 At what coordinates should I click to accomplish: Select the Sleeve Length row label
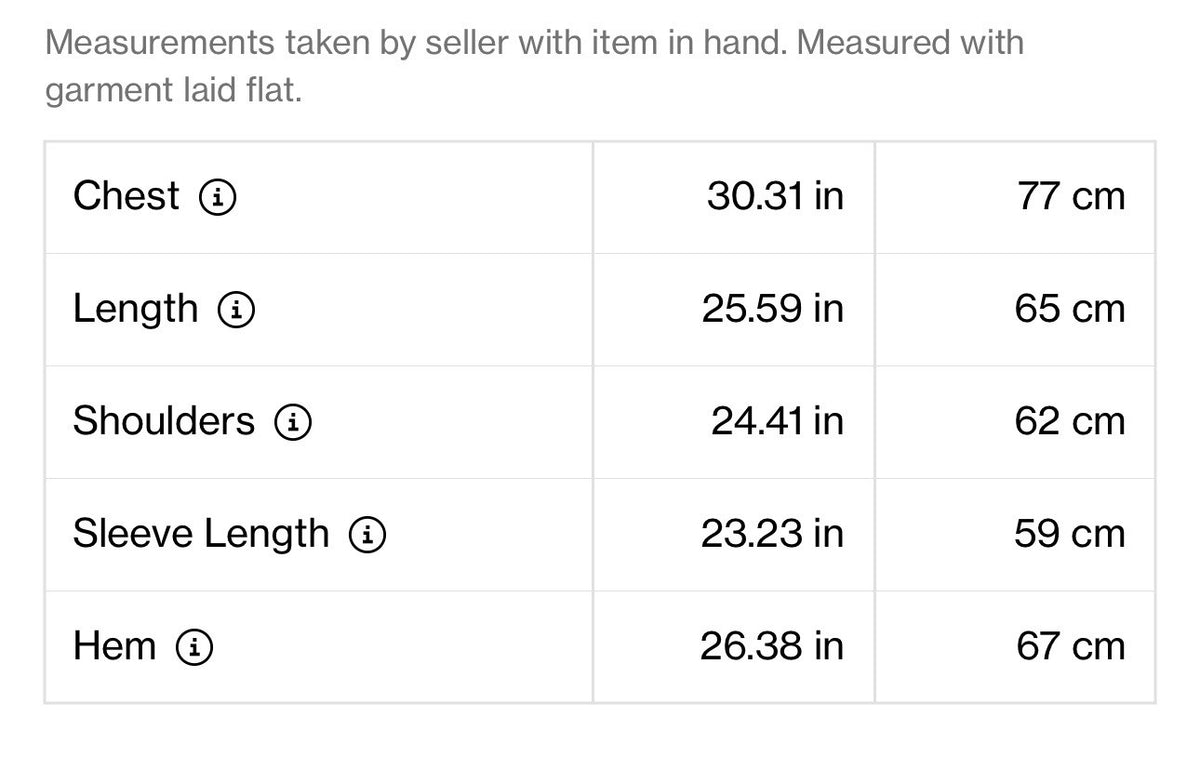[x=201, y=535]
